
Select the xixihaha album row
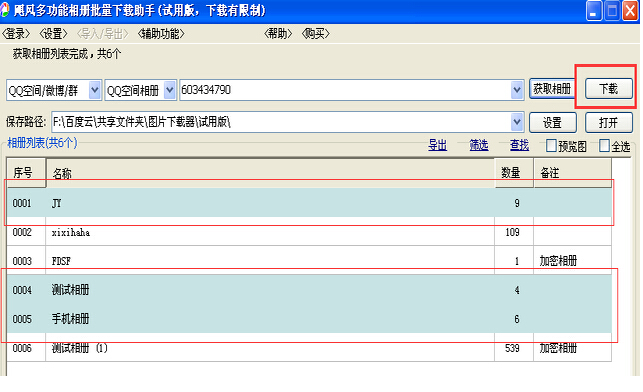[309, 232]
